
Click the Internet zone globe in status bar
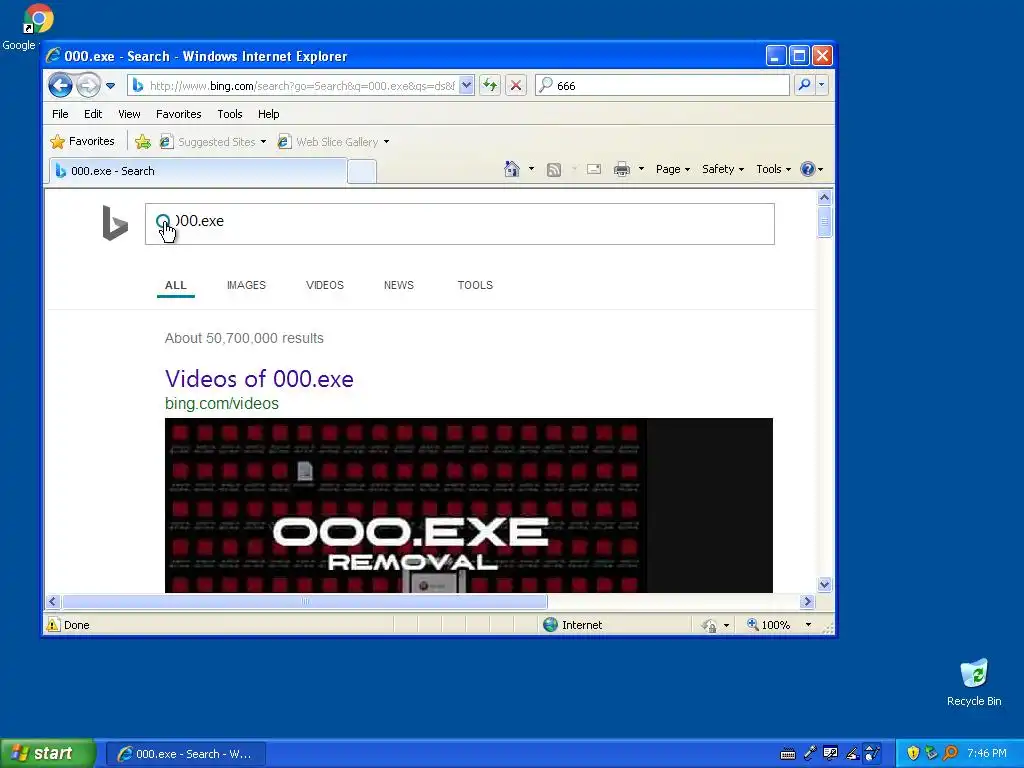[551, 624]
